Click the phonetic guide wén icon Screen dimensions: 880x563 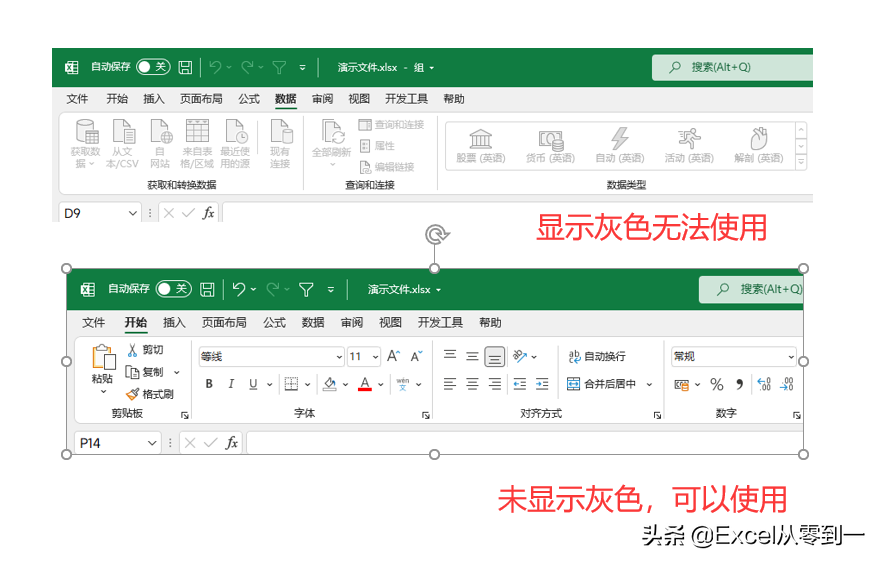(402, 384)
